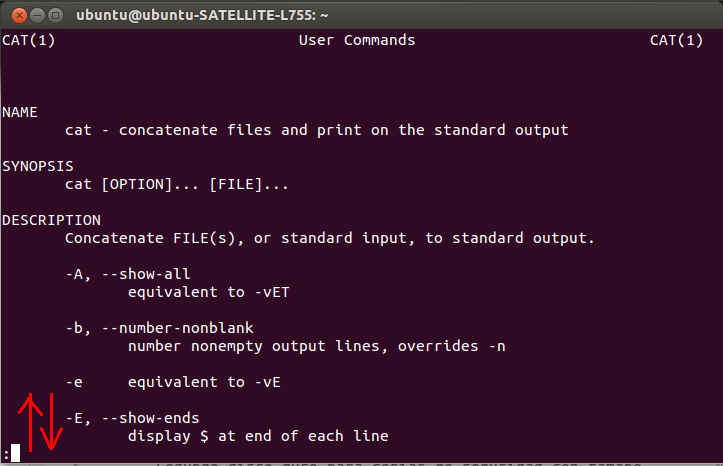Click the -e option flag

[73, 382]
